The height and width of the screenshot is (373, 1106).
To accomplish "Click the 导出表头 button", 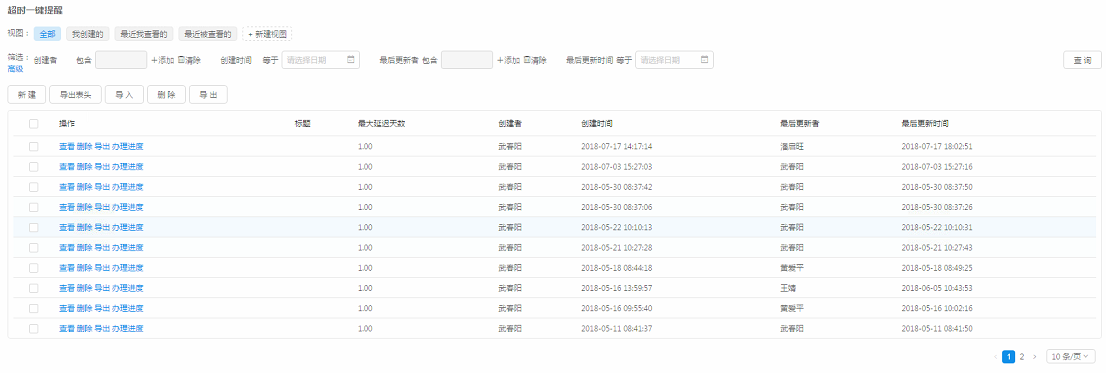I will [x=75, y=94].
